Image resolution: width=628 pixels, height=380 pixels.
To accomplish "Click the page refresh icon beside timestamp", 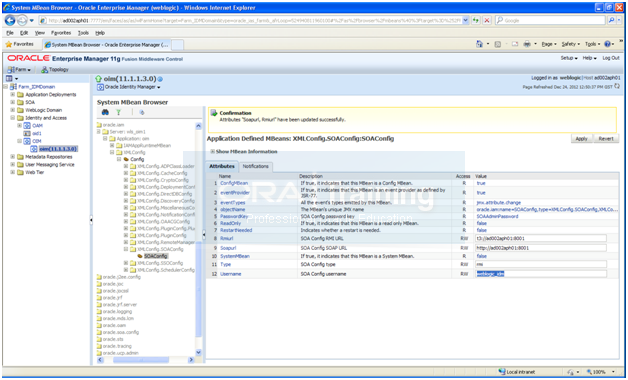I will (x=617, y=86).
